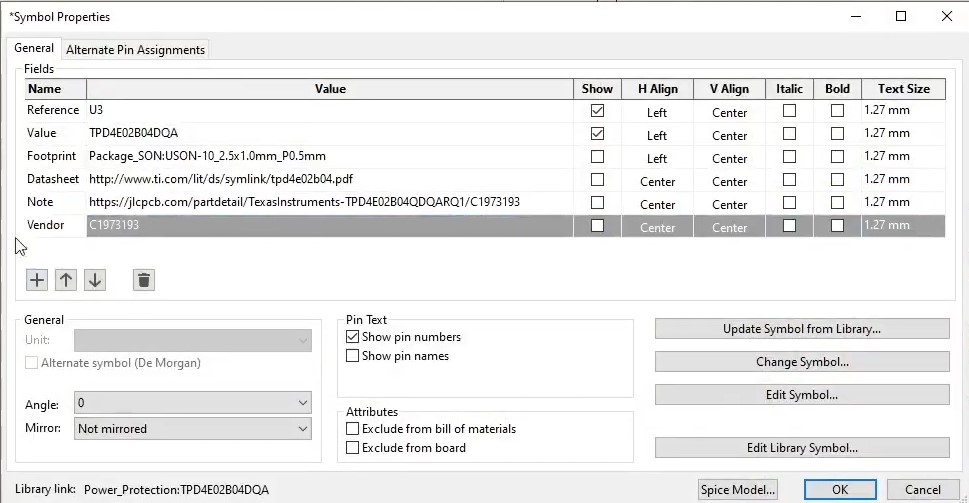Click Change Symbol button
This screenshot has width=969, height=503.
(x=802, y=361)
